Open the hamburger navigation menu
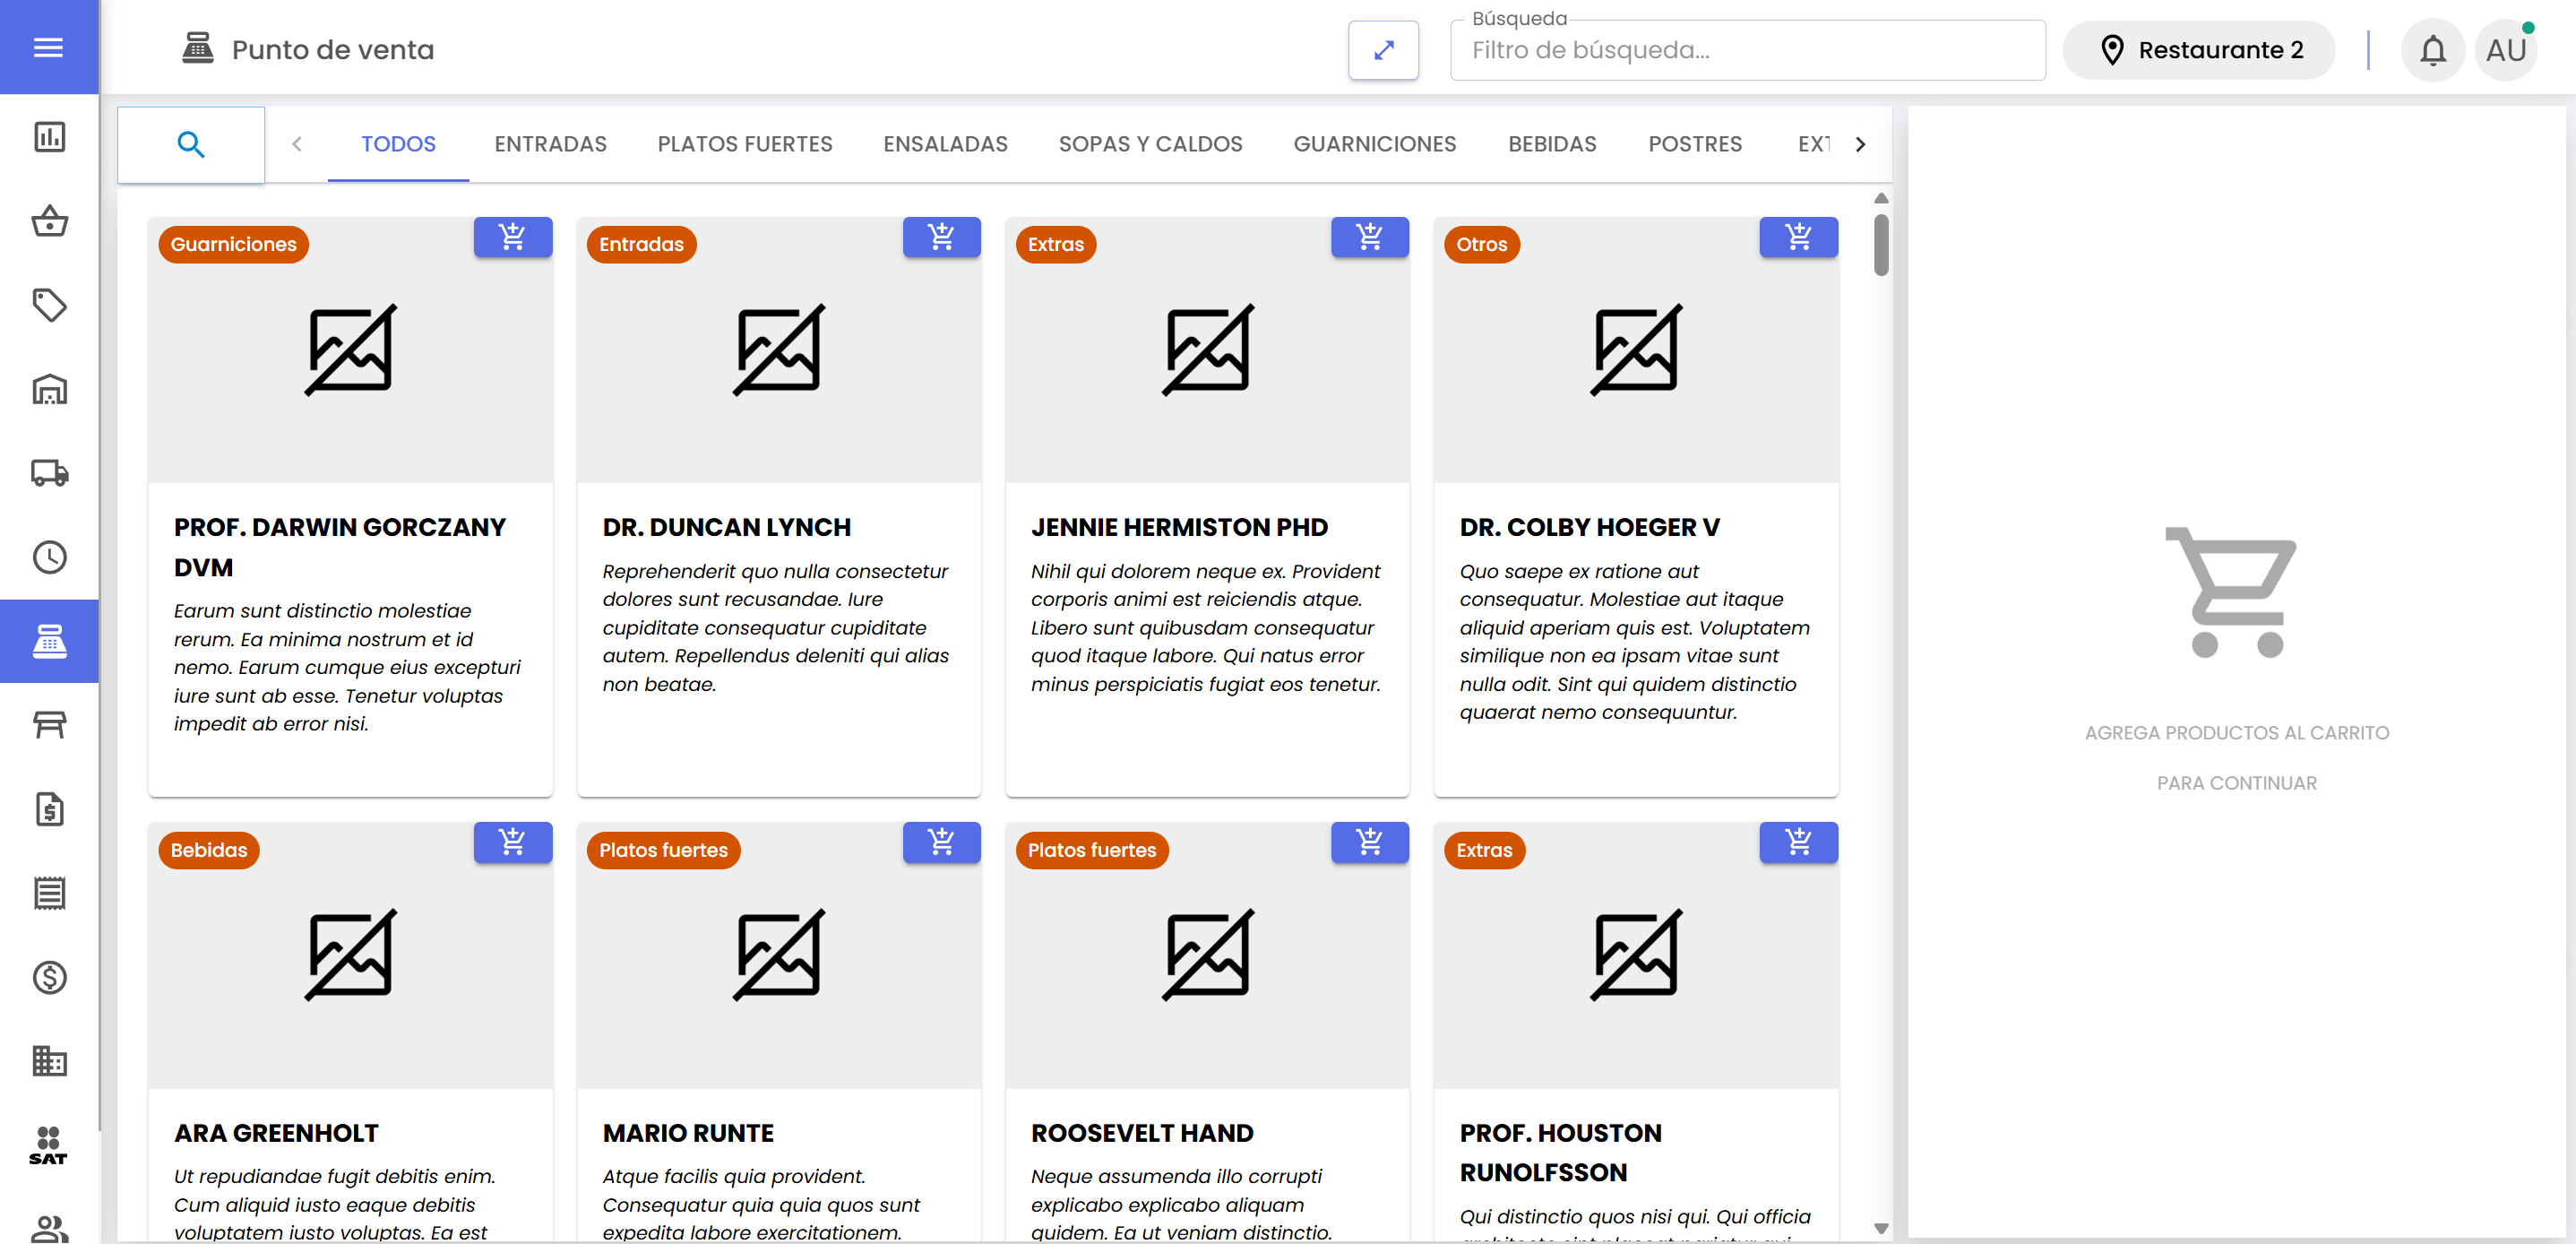This screenshot has height=1244, width=2576. coord(48,47)
